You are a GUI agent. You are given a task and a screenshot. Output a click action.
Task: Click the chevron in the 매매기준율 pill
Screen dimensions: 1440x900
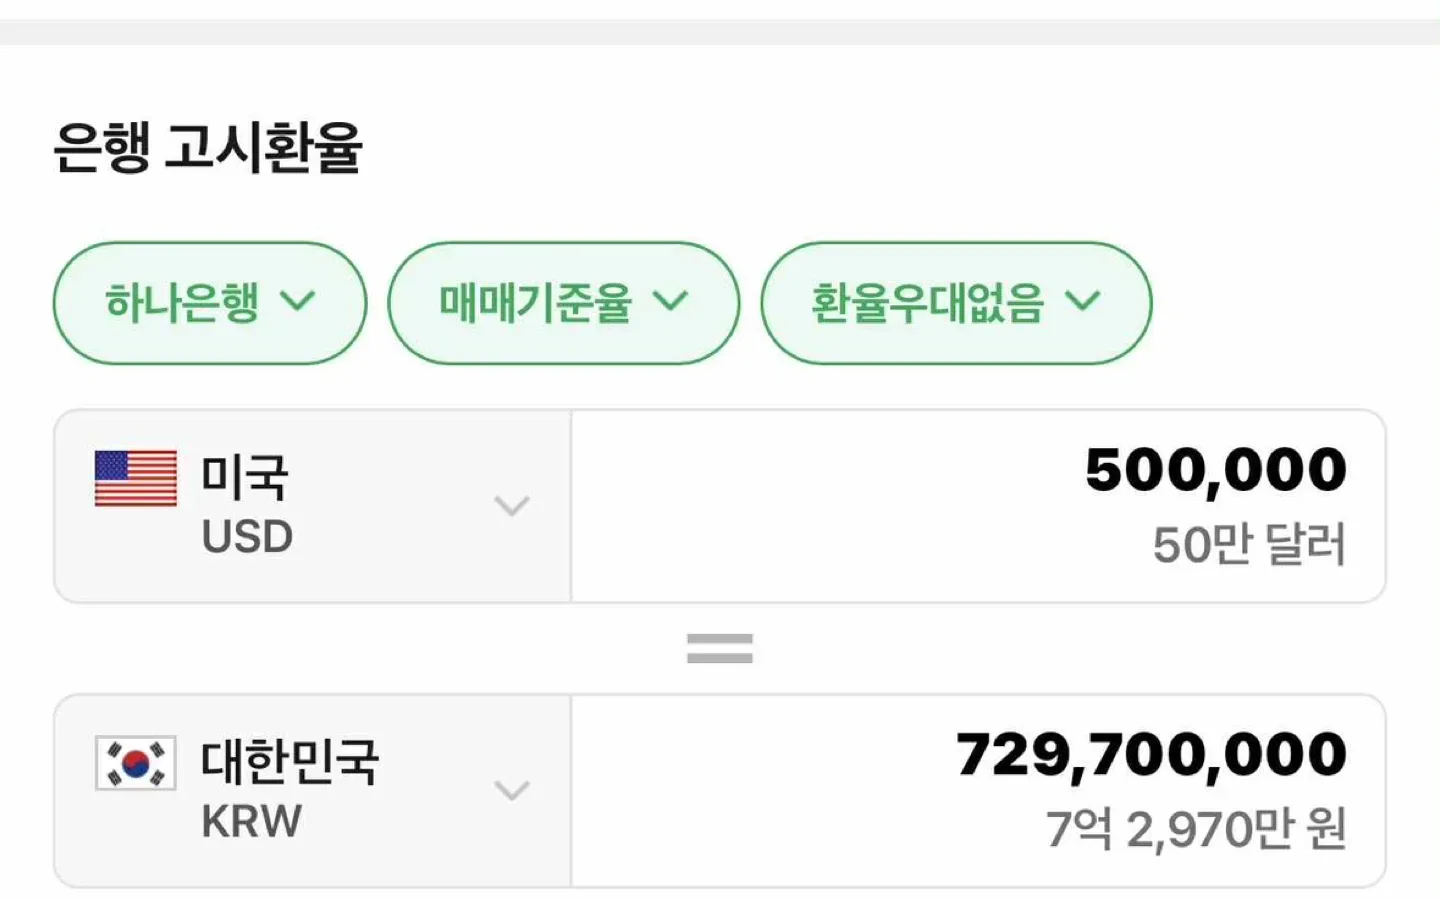(670, 301)
